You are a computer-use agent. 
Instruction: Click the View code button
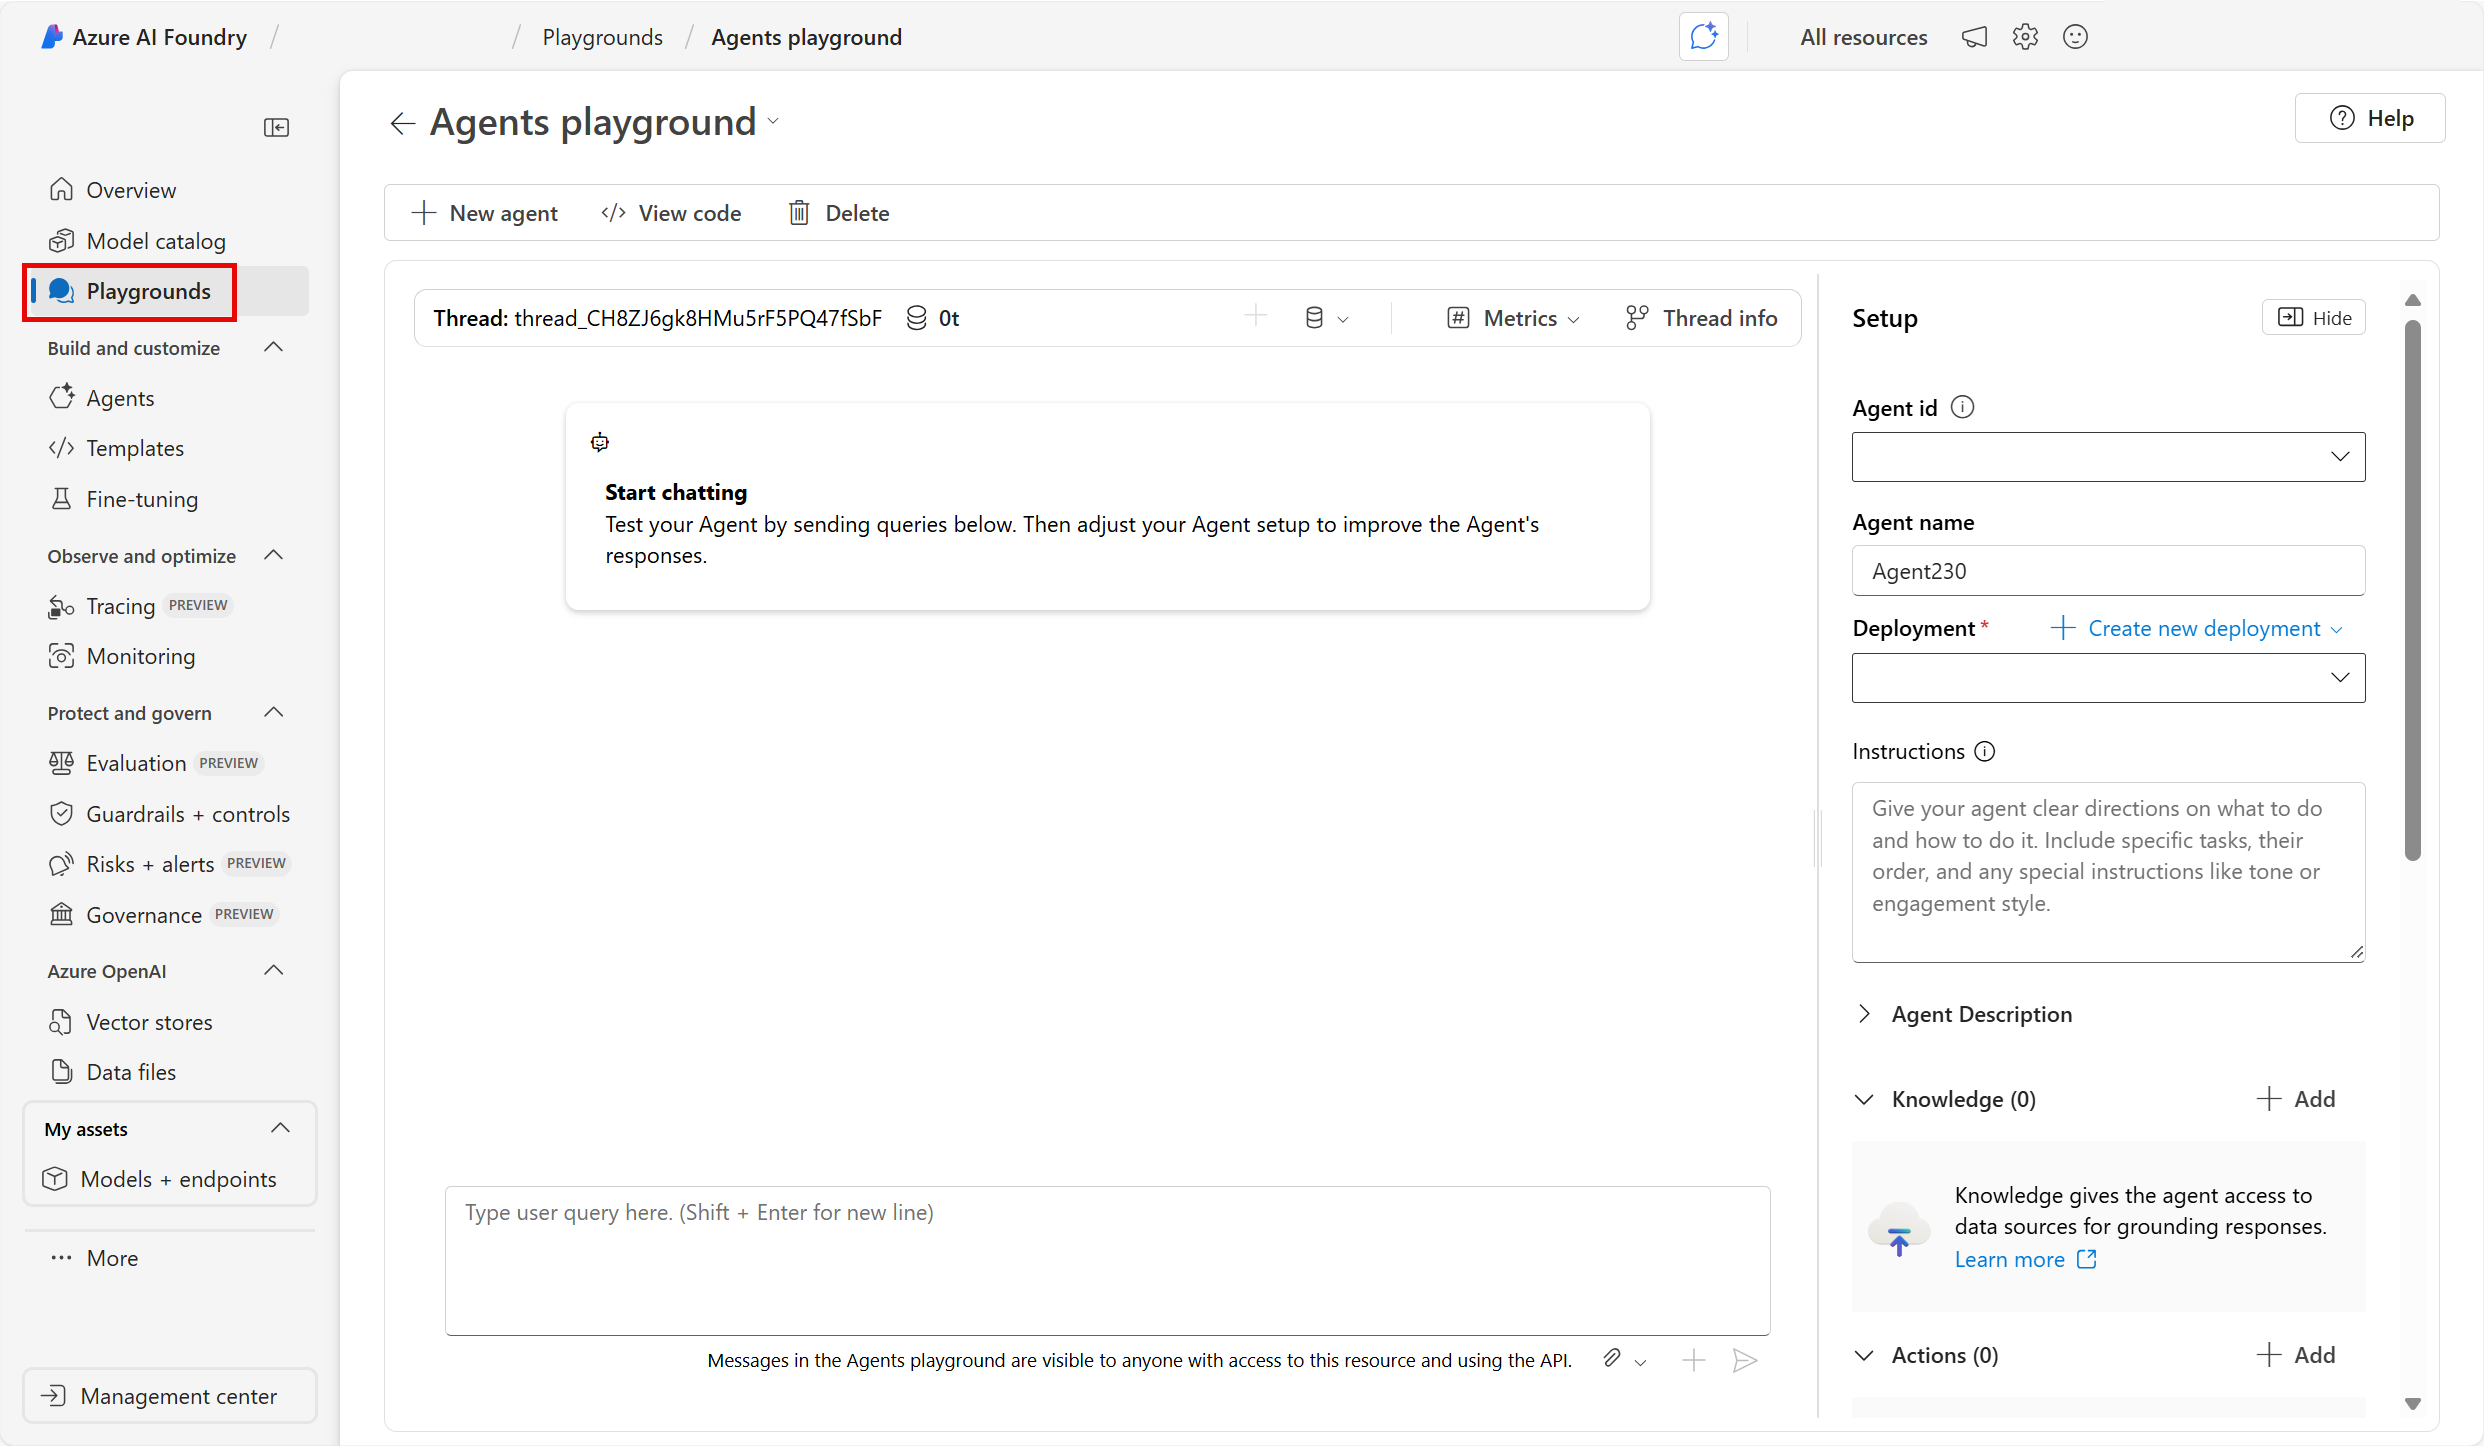click(x=671, y=213)
